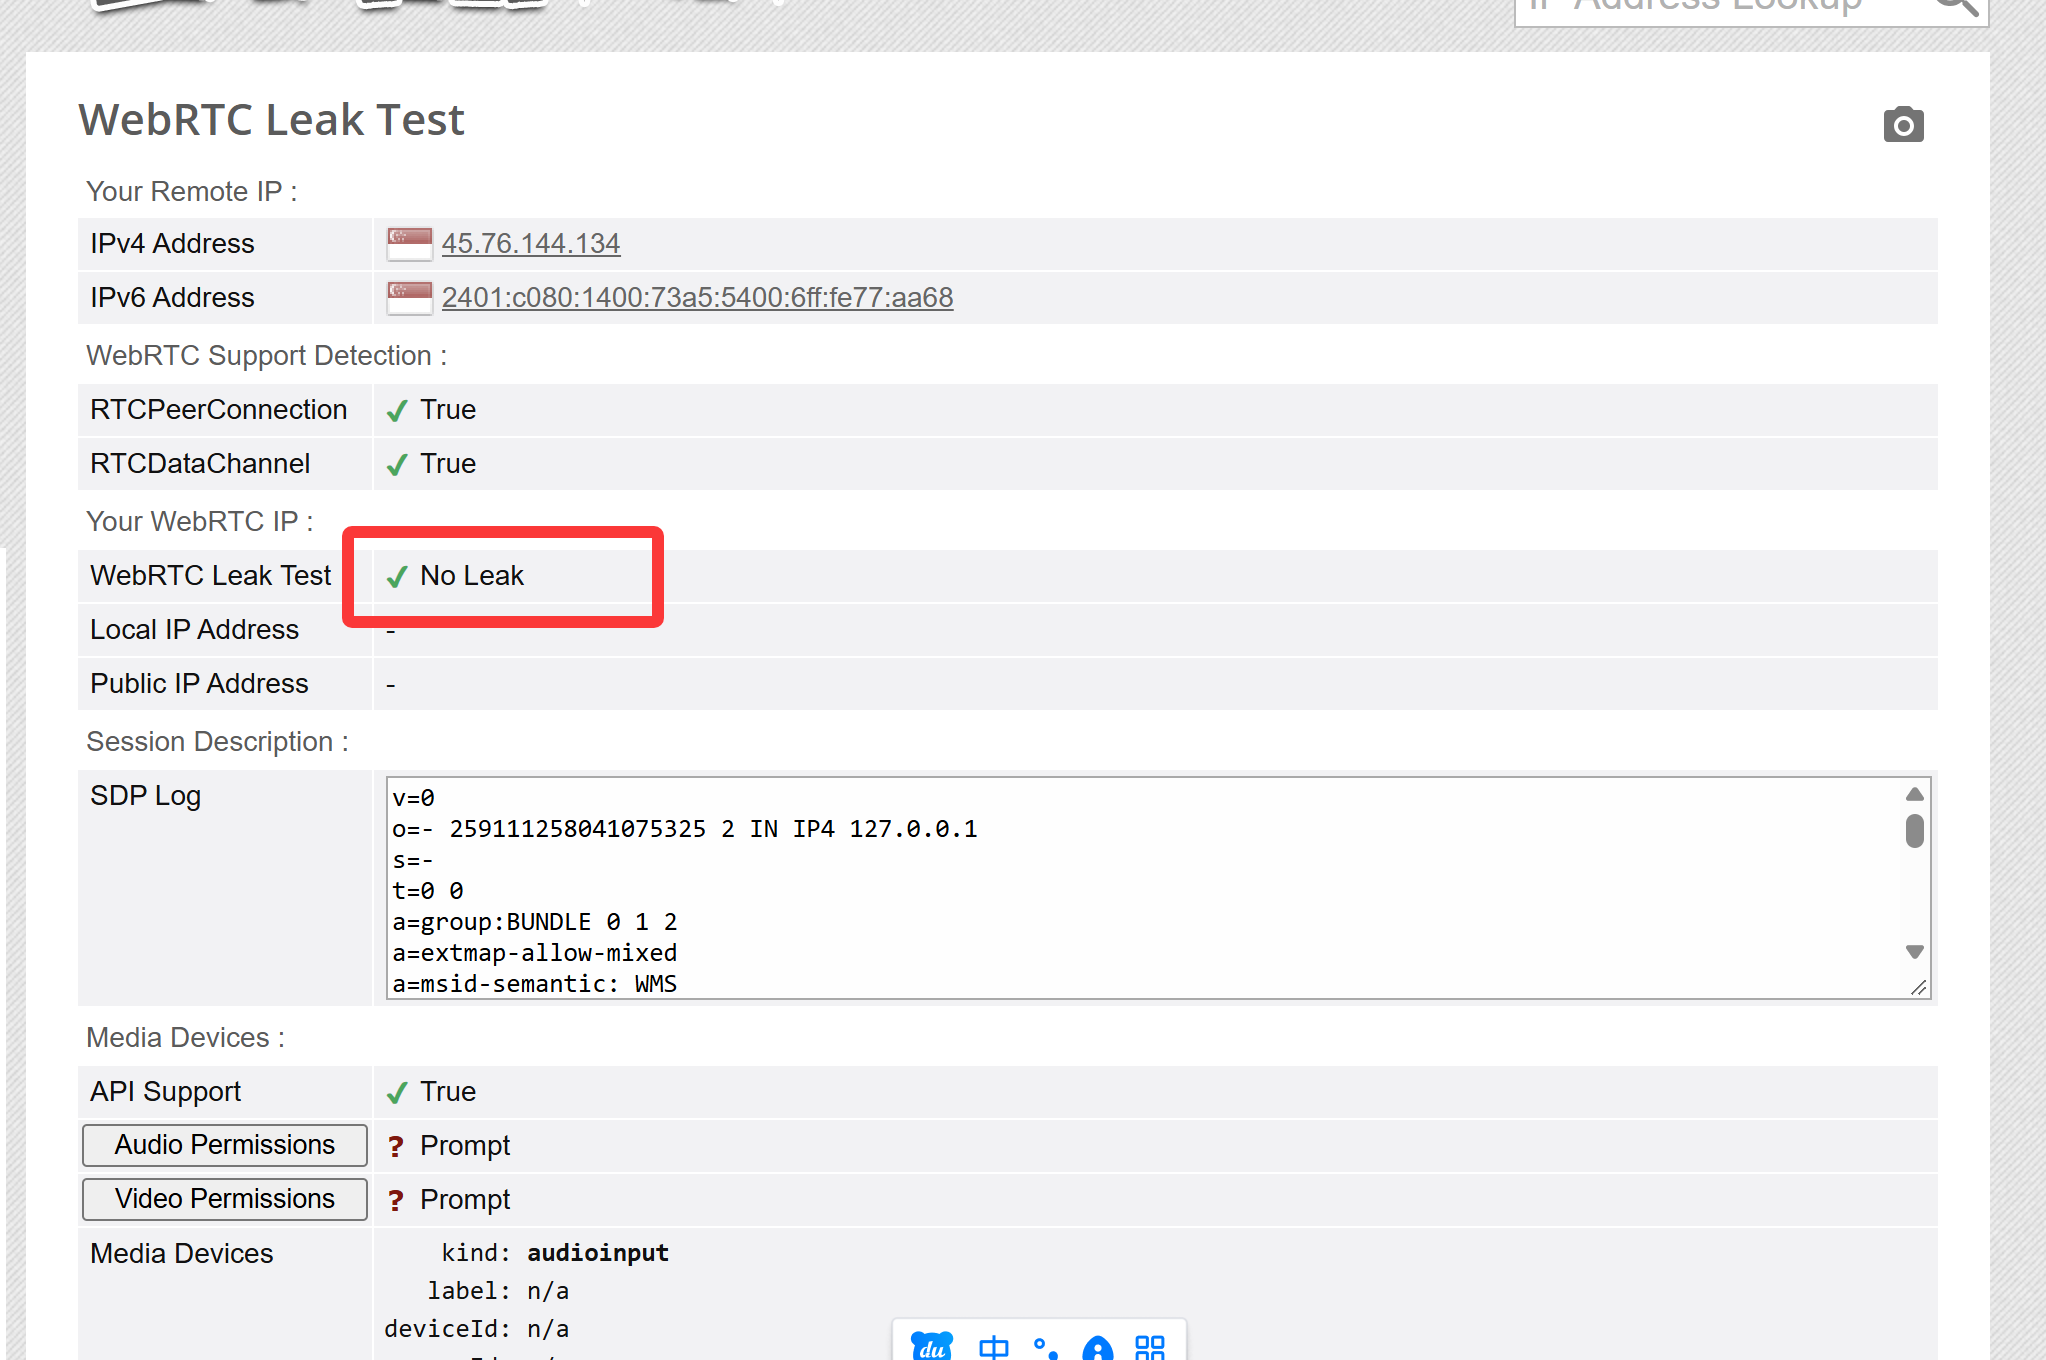Click the Audio Permissions button

click(225, 1144)
